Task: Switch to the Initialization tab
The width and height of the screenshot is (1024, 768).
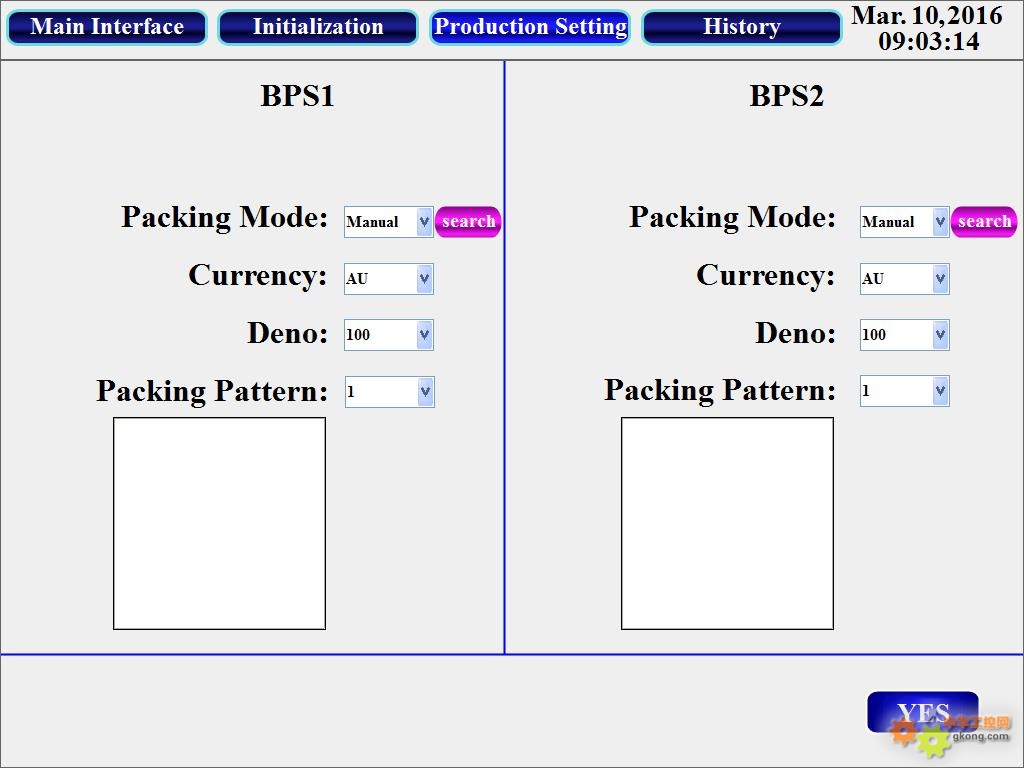Action: tap(317, 27)
